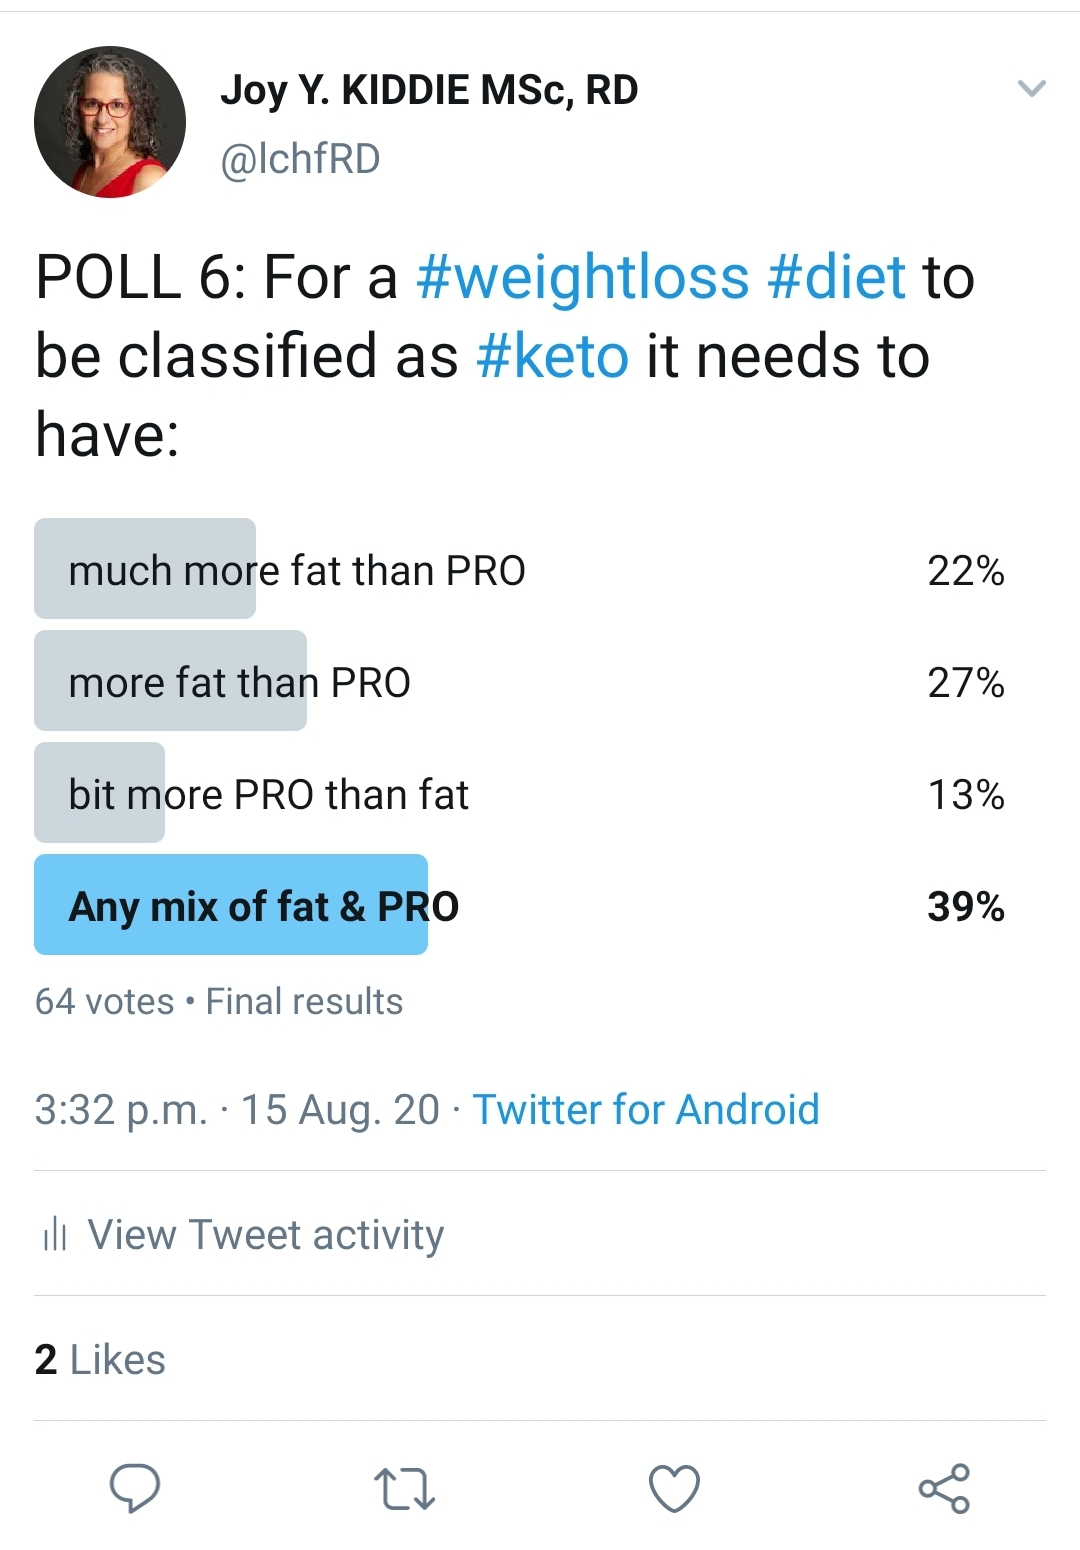Image resolution: width=1080 pixels, height=1550 pixels.
Task: Expand tweet options chevron
Action: click(x=1031, y=88)
